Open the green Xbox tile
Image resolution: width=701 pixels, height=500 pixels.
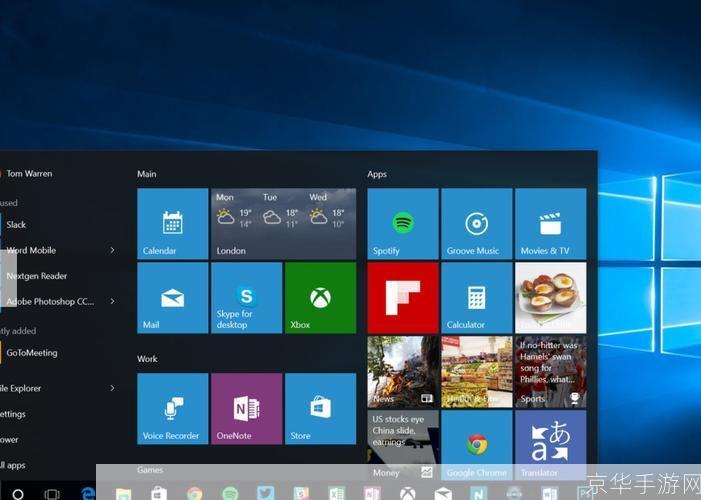[321, 298]
